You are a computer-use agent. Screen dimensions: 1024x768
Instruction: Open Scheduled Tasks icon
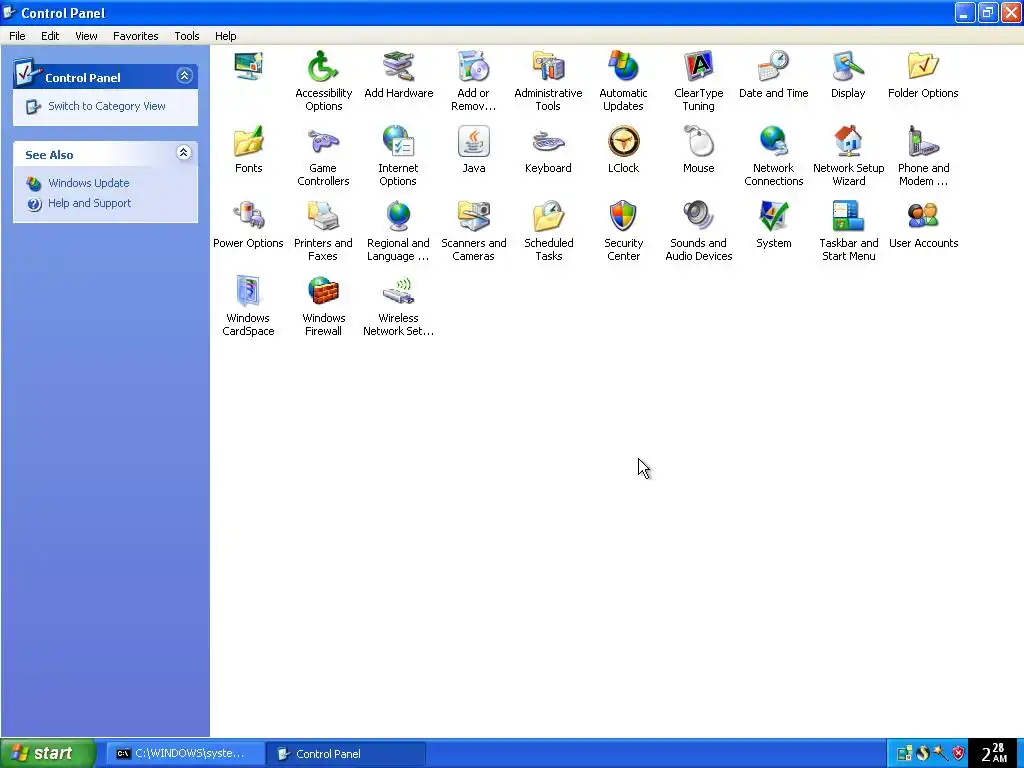click(x=549, y=216)
